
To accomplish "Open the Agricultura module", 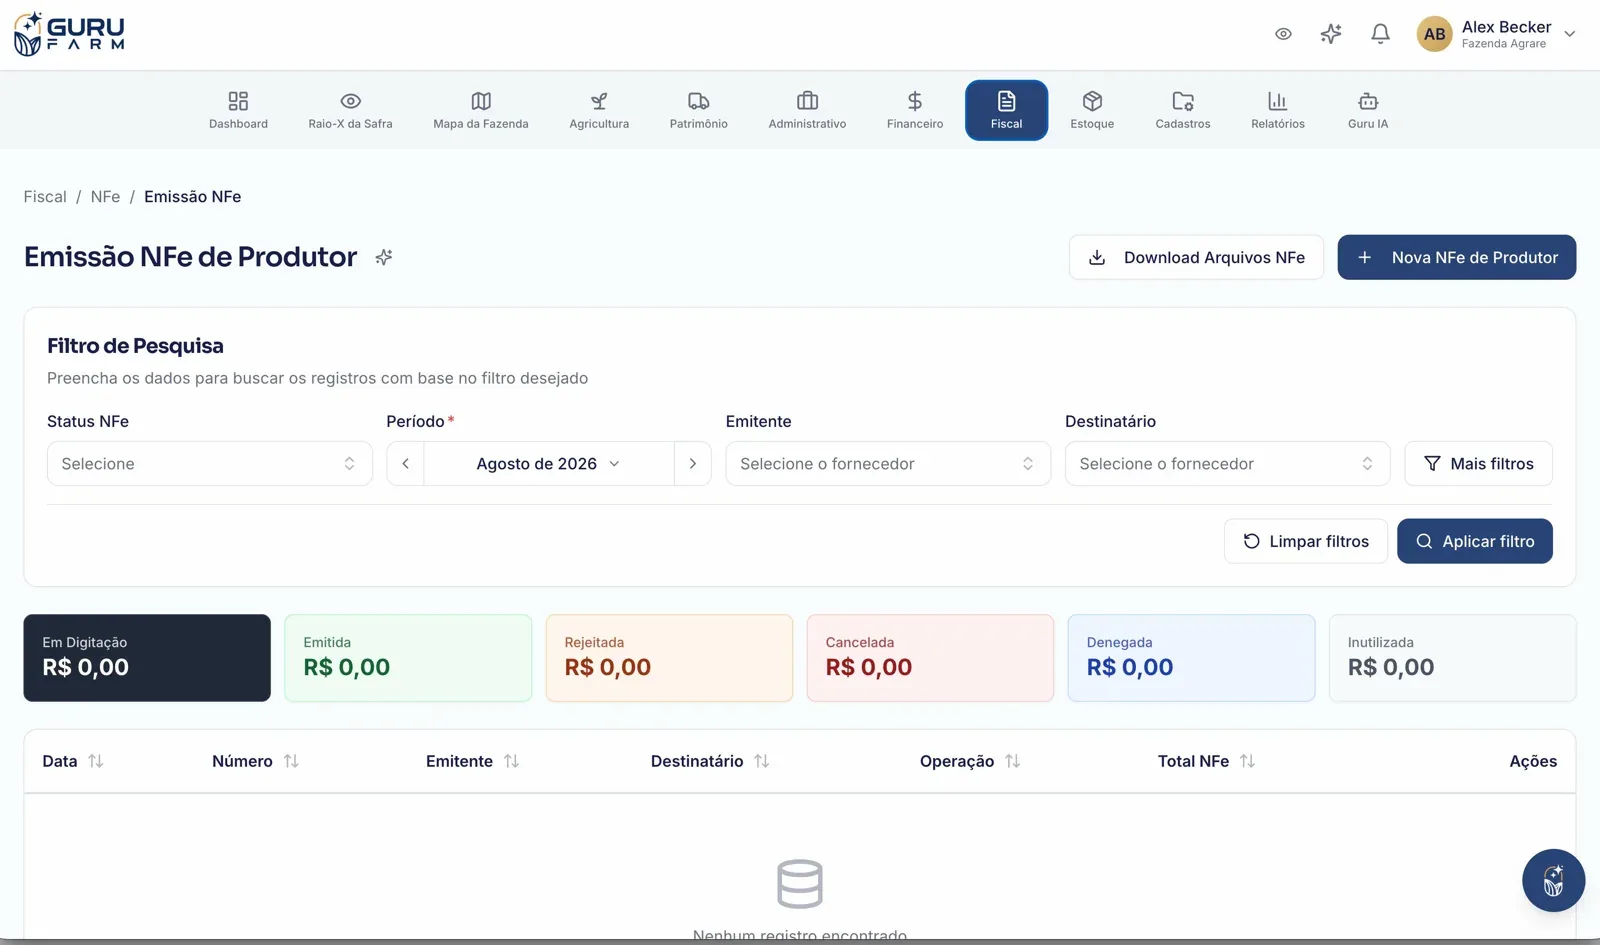I will tap(599, 110).
